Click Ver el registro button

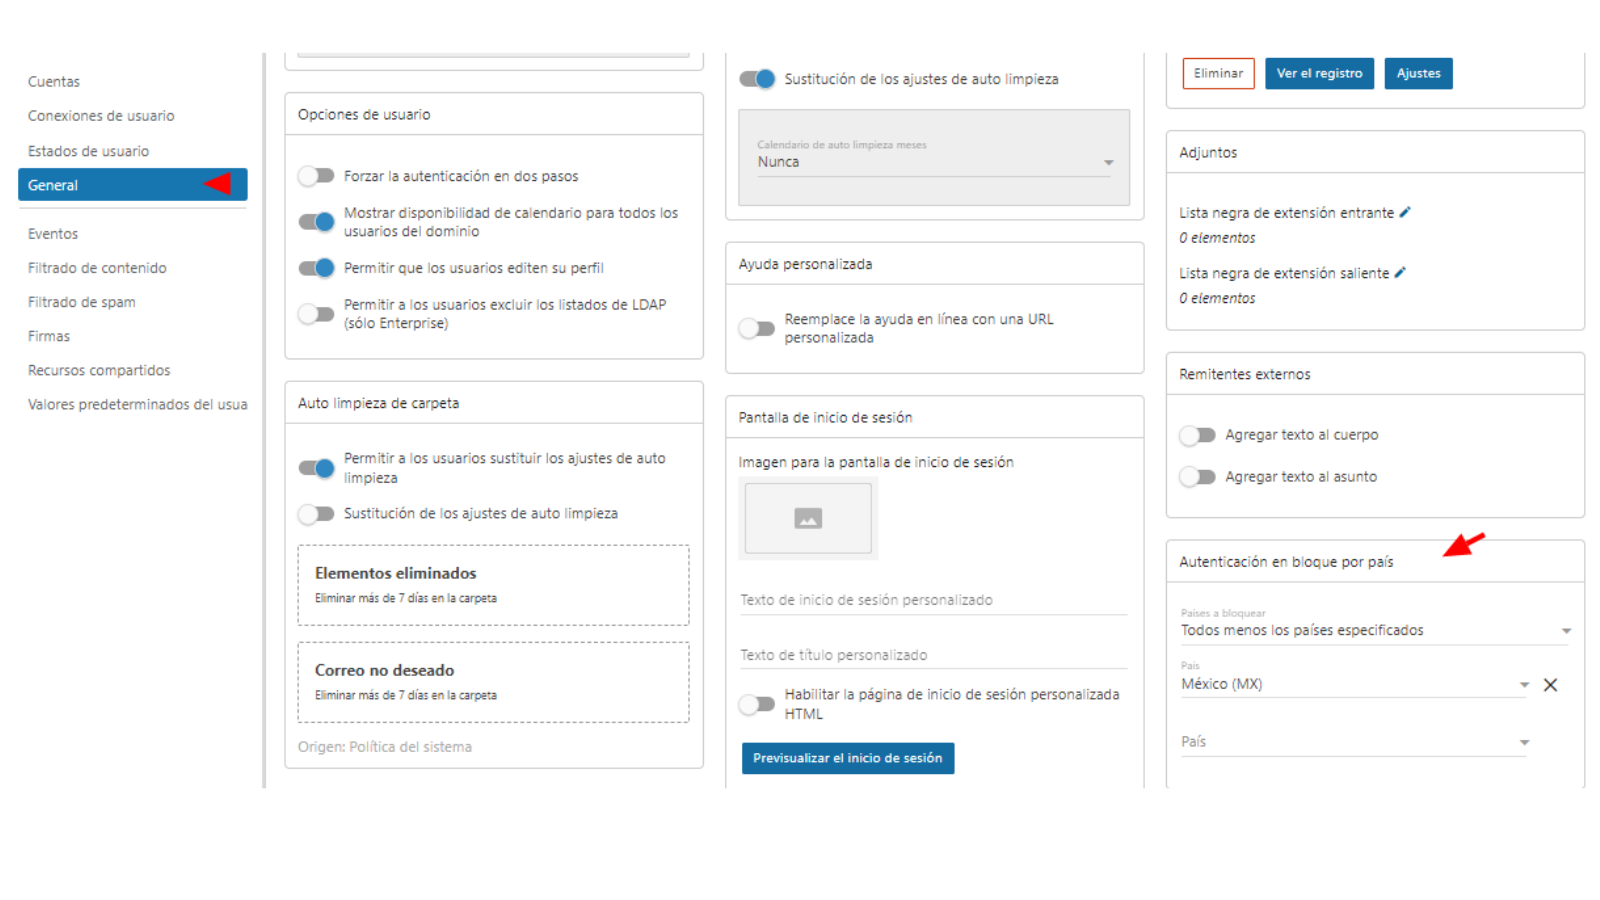pyautogui.click(x=1319, y=73)
